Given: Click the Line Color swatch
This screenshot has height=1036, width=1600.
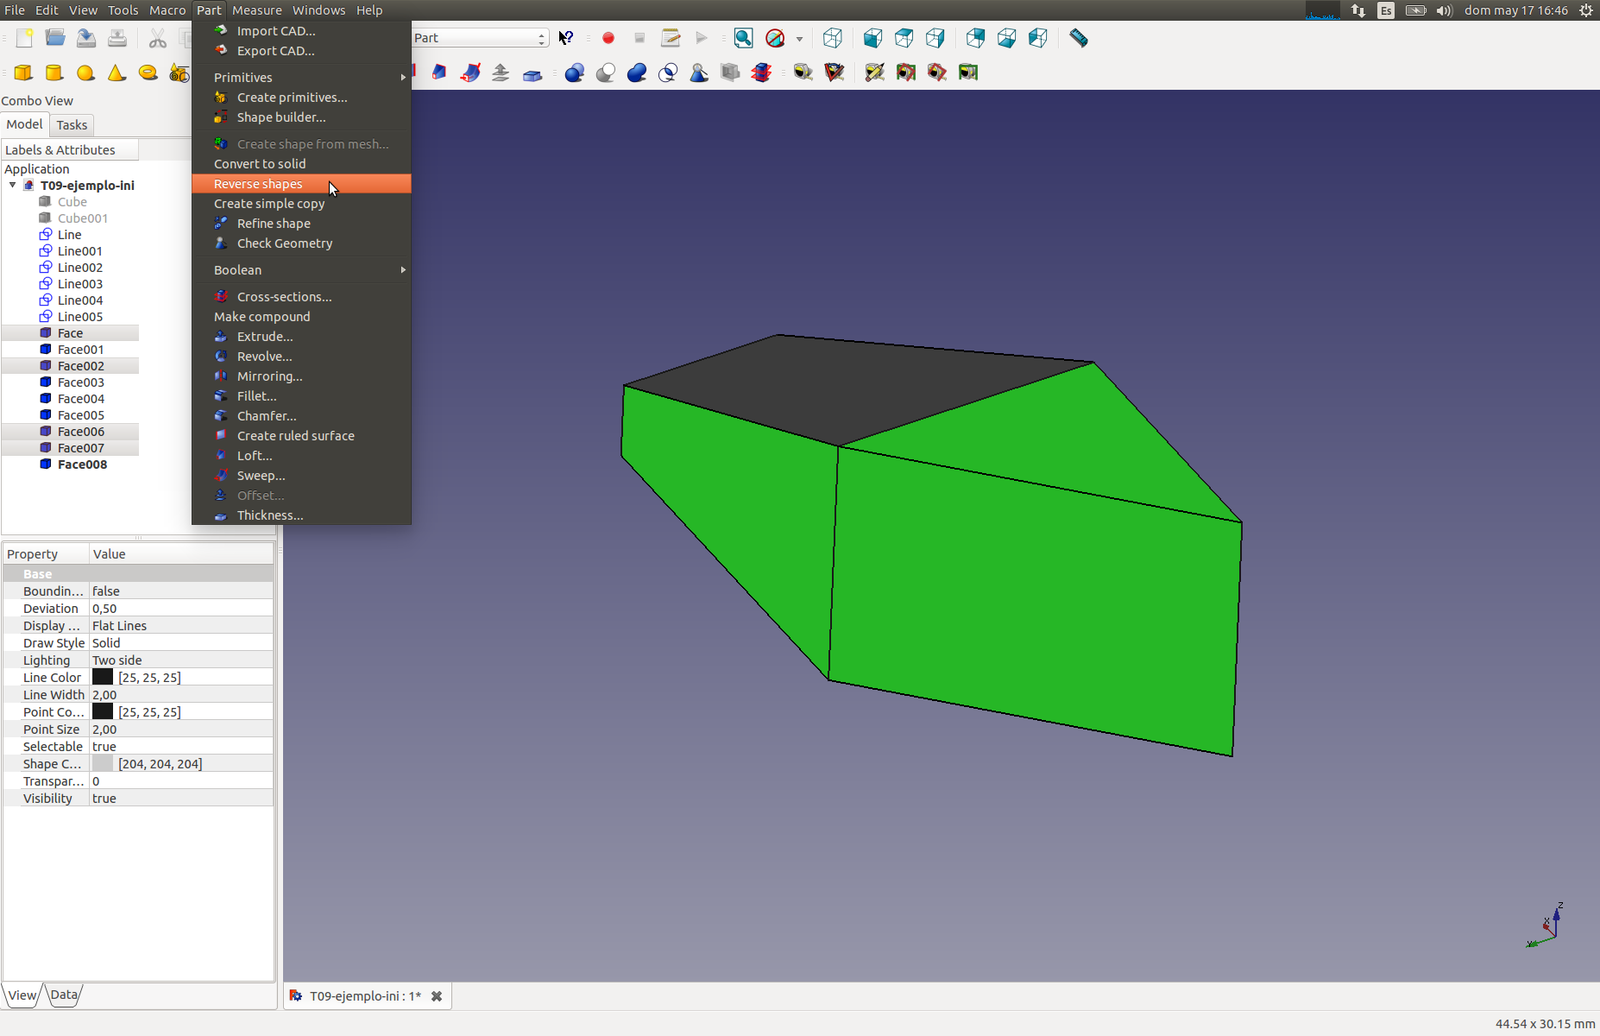Looking at the screenshot, I should [x=103, y=678].
